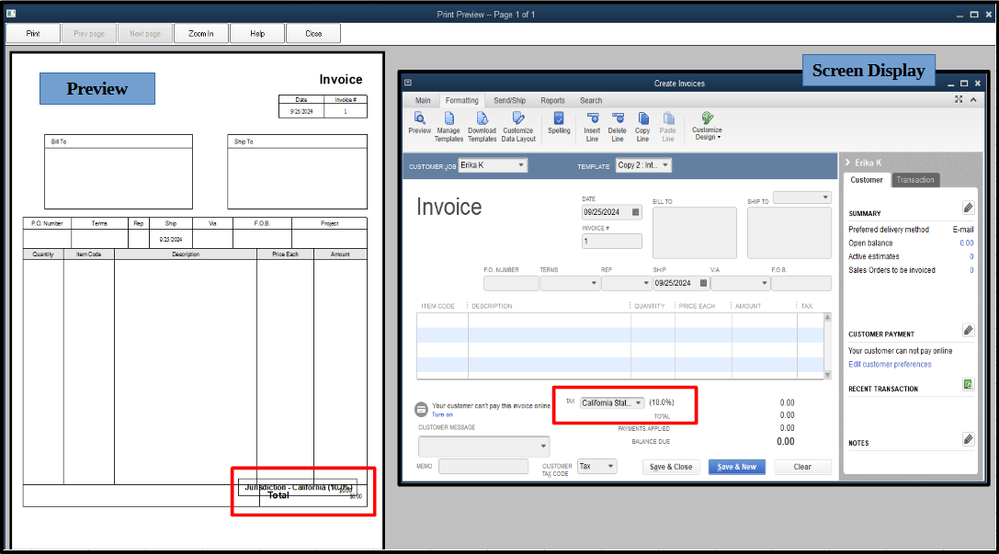Switch to the Reports tab
The height and width of the screenshot is (554, 999).
[553, 101]
